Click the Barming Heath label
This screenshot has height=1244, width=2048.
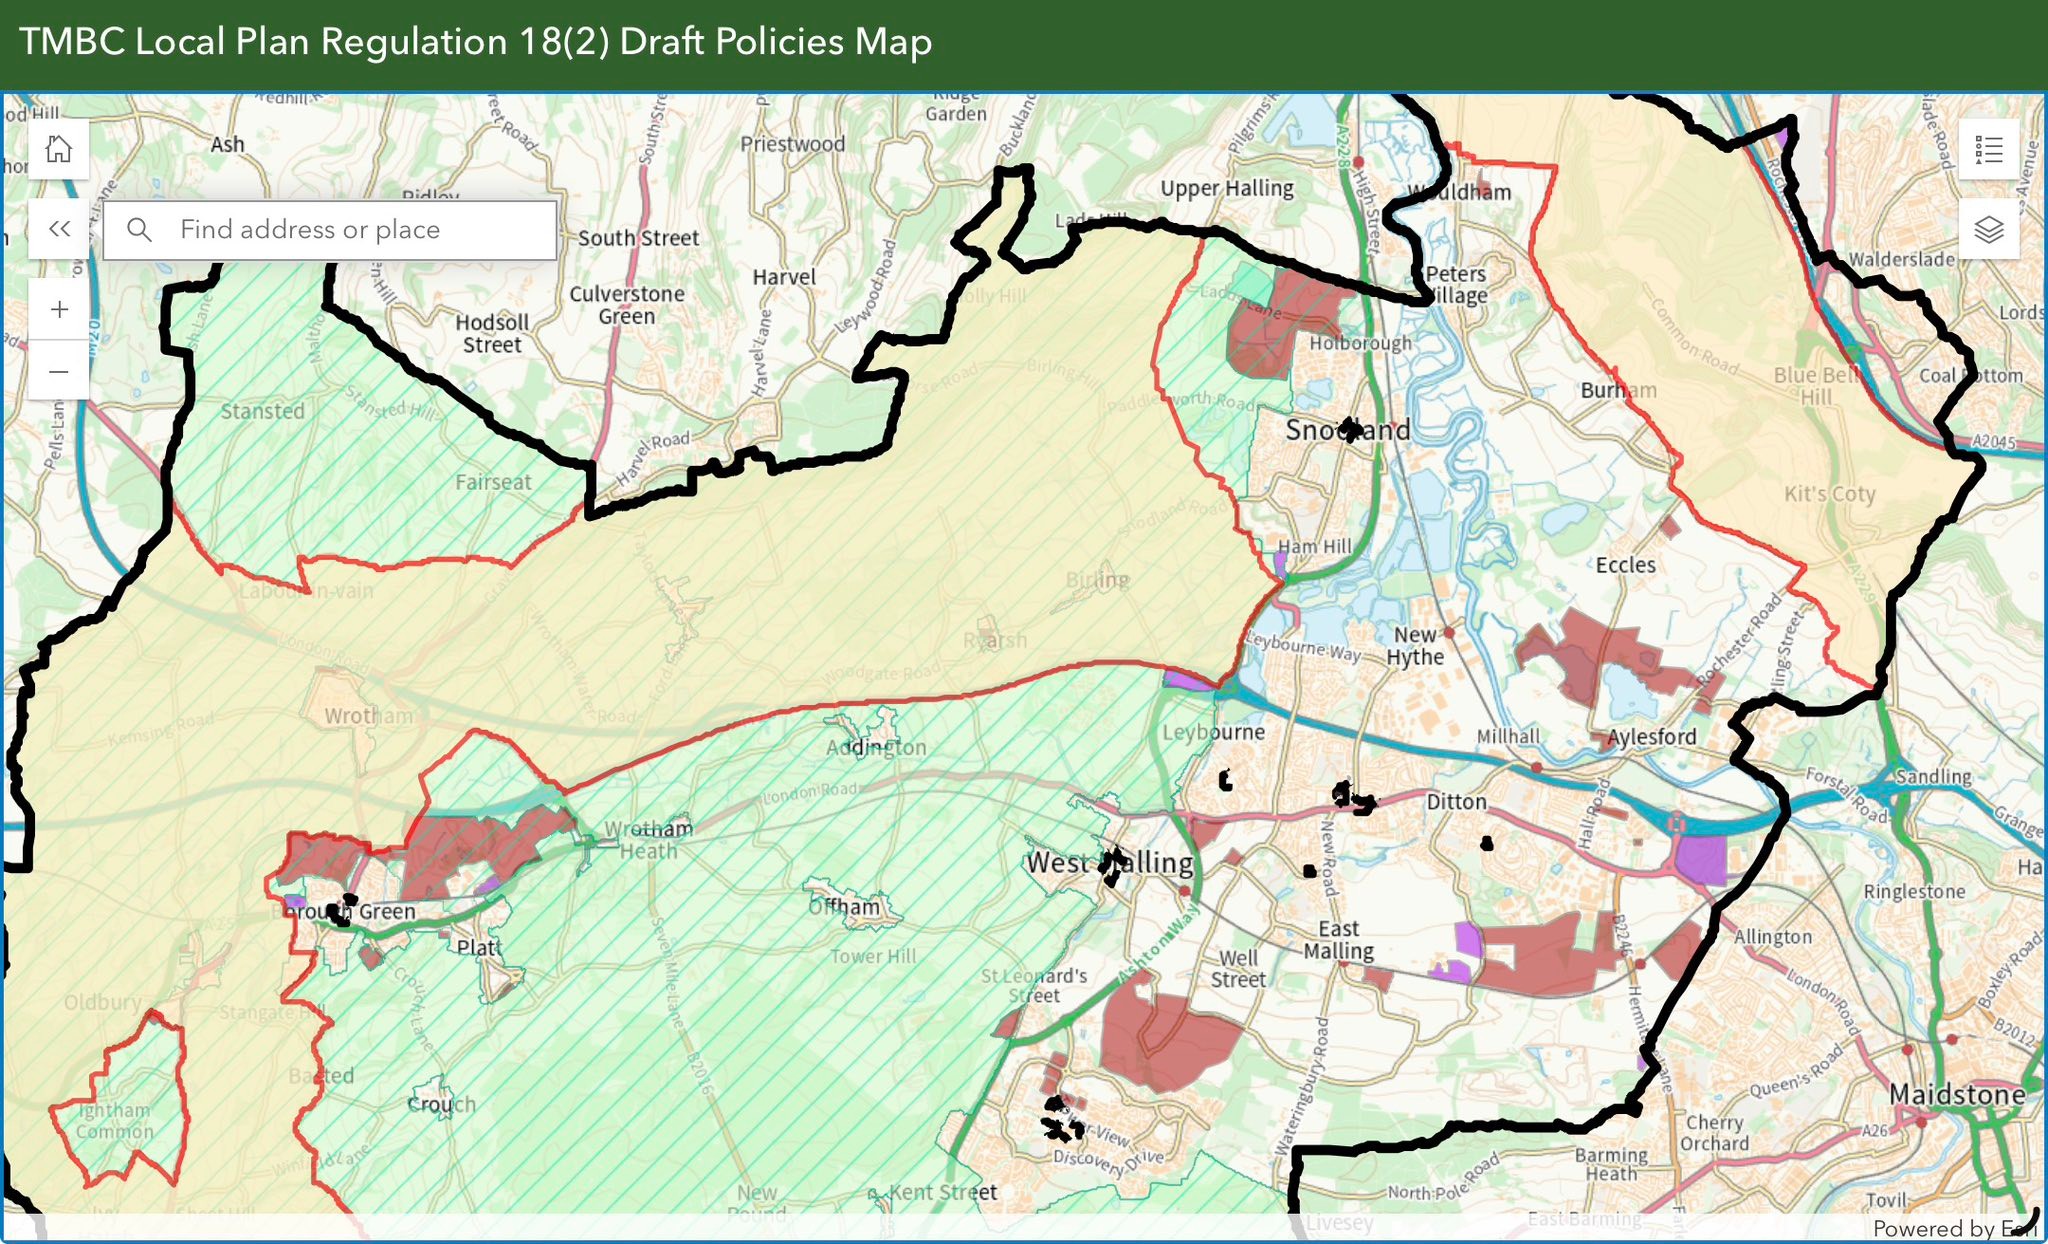[1611, 1164]
